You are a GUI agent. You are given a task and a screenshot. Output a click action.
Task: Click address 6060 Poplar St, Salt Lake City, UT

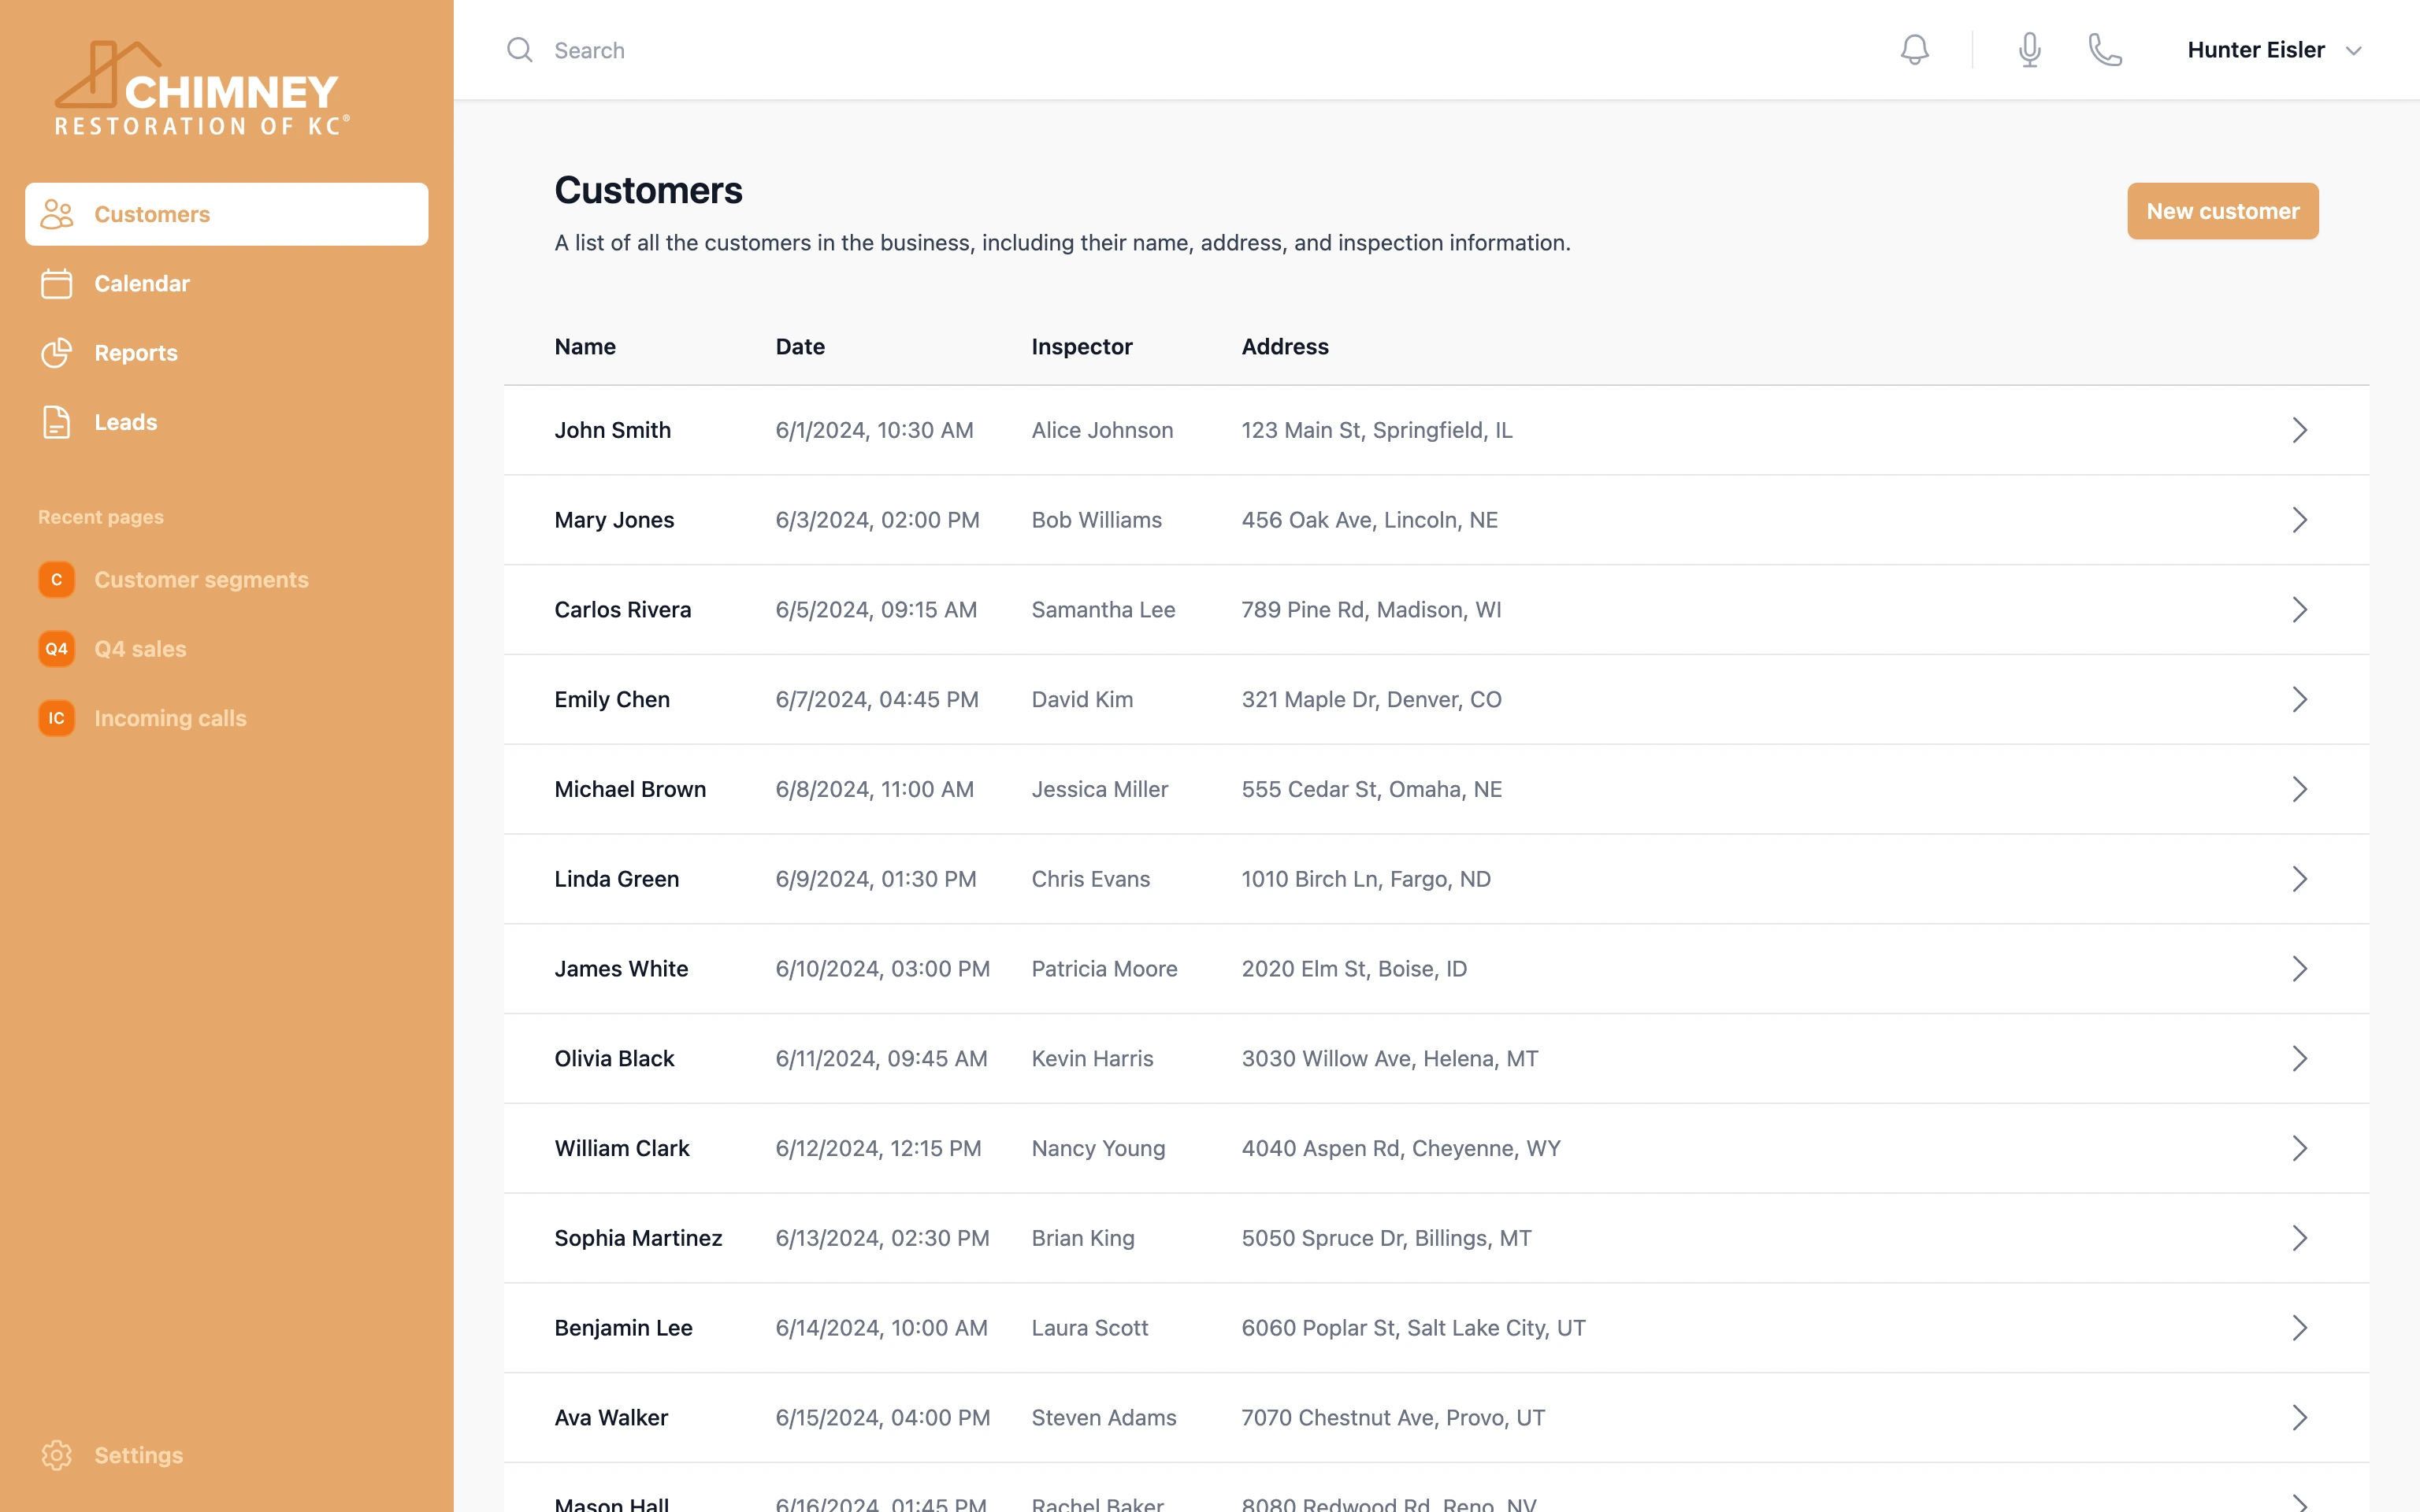point(1413,1328)
